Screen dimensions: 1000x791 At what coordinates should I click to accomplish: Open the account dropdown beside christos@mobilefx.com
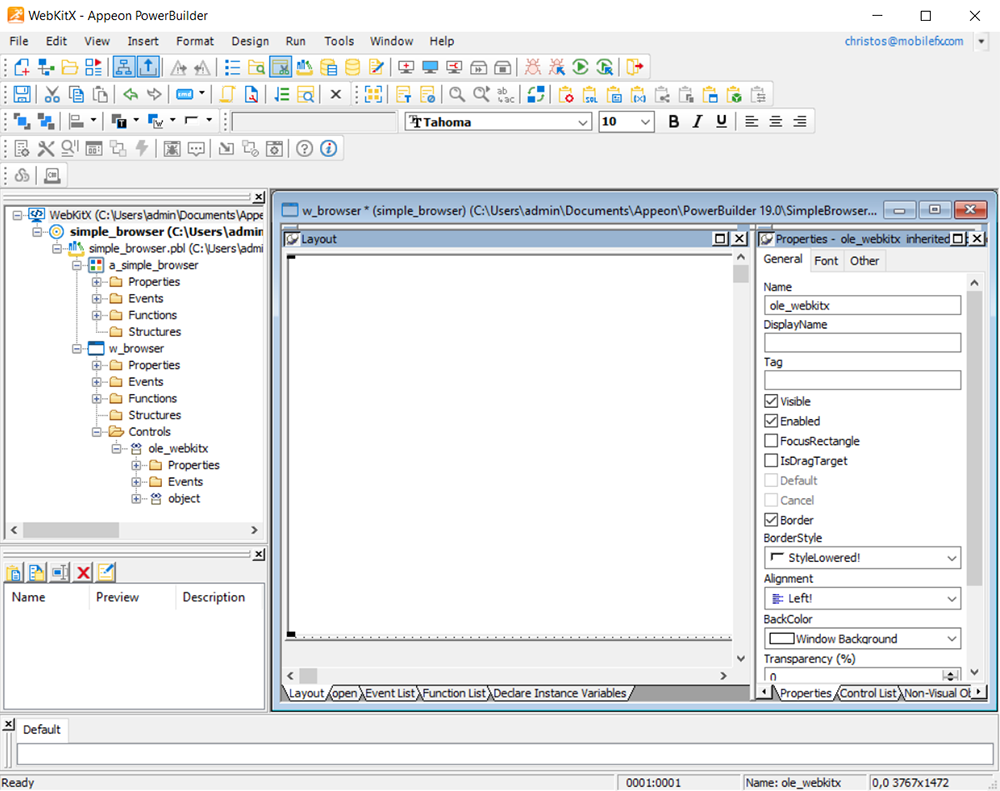[x=982, y=41]
